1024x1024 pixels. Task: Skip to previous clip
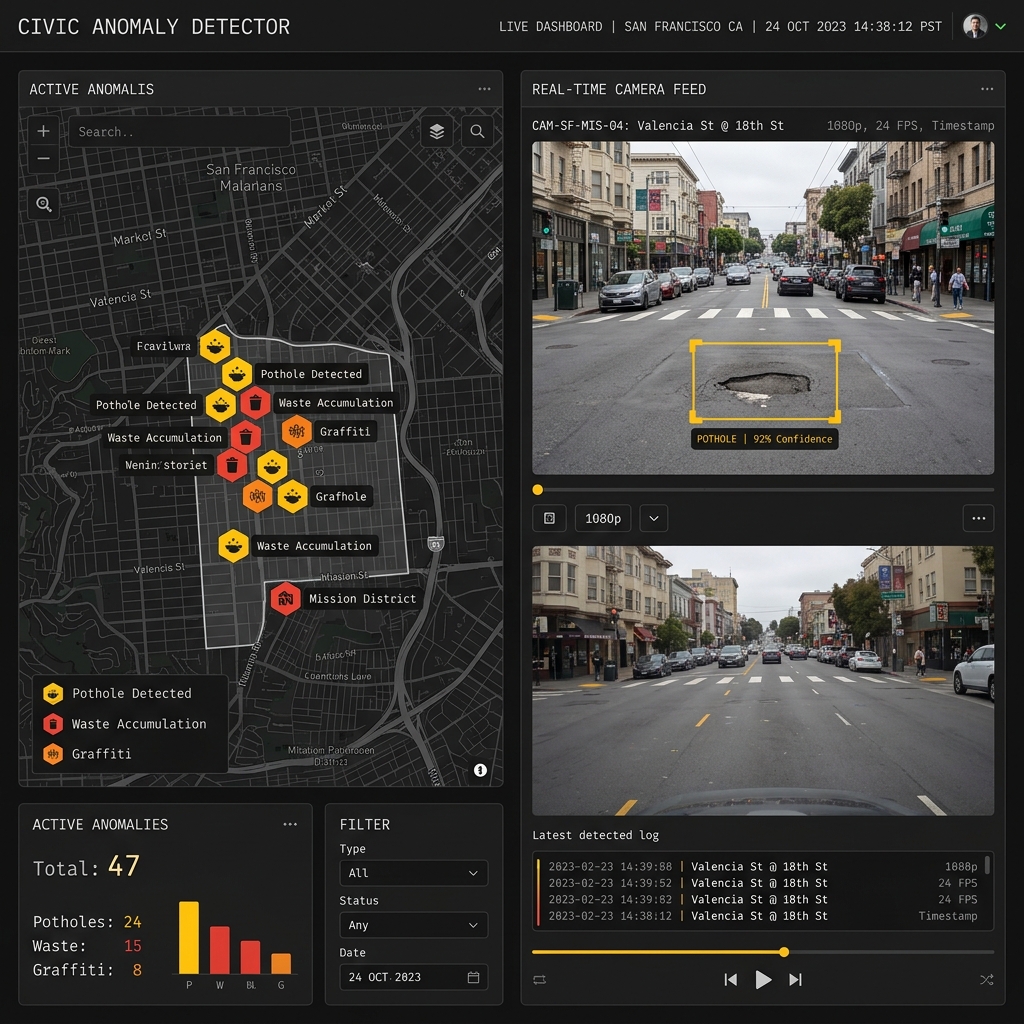pyautogui.click(x=731, y=980)
